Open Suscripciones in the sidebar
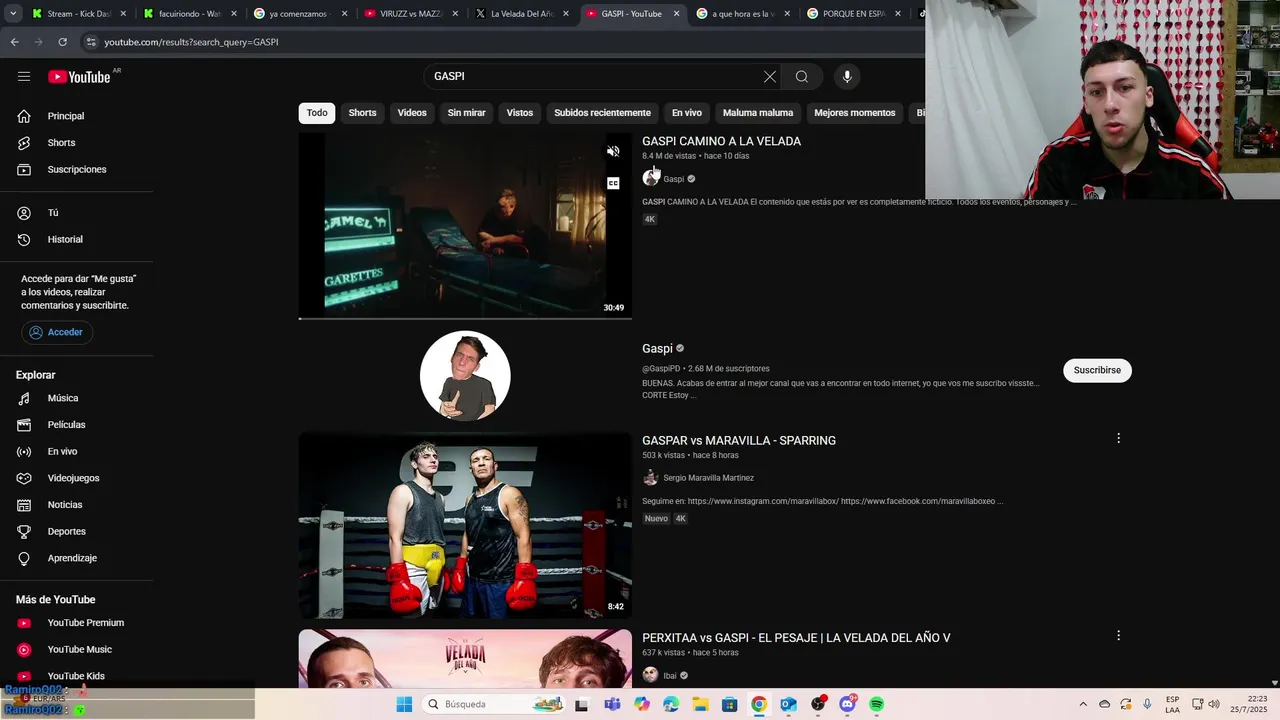The image size is (1280, 720). tap(76, 169)
